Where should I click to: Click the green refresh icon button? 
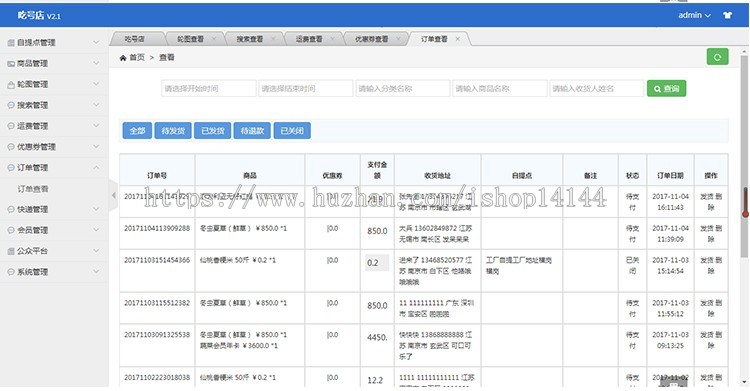[717, 57]
